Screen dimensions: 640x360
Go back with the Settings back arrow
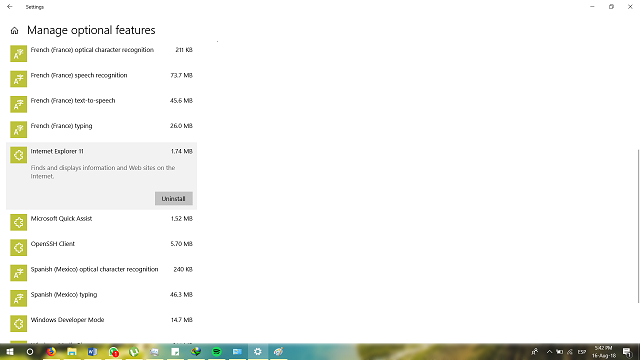(10, 7)
